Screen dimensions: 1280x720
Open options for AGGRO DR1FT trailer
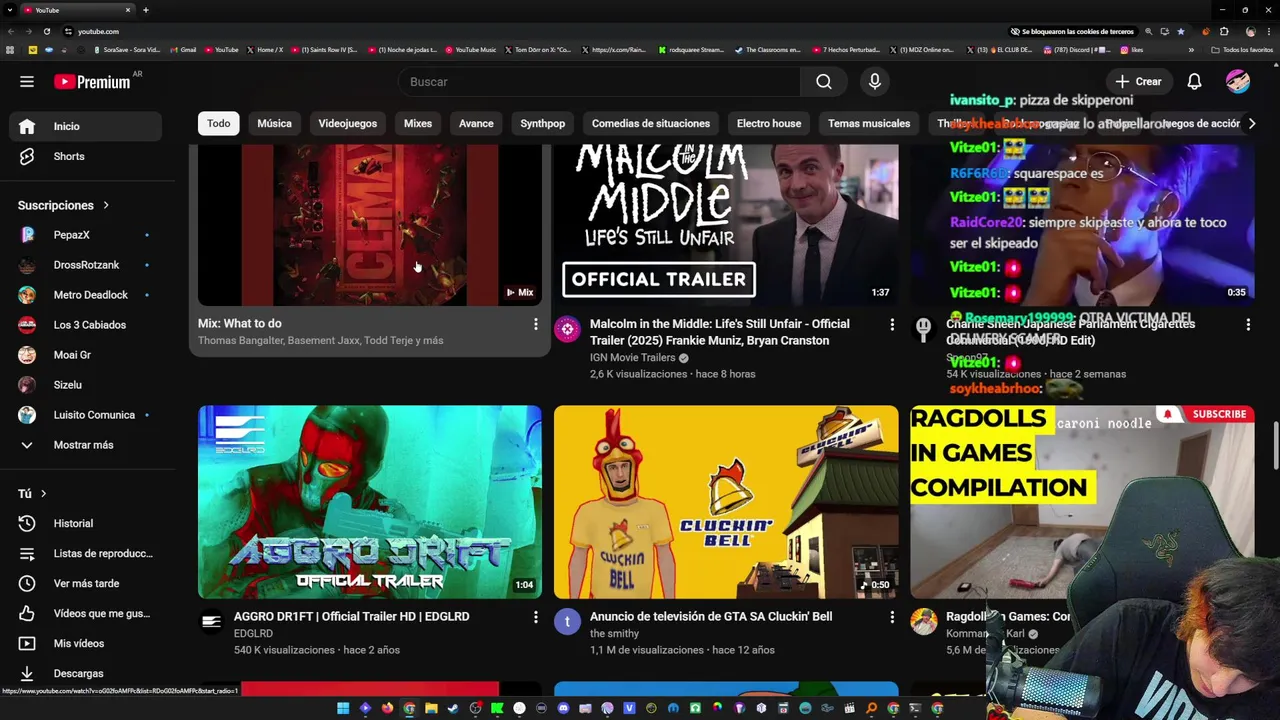(x=535, y=617)
